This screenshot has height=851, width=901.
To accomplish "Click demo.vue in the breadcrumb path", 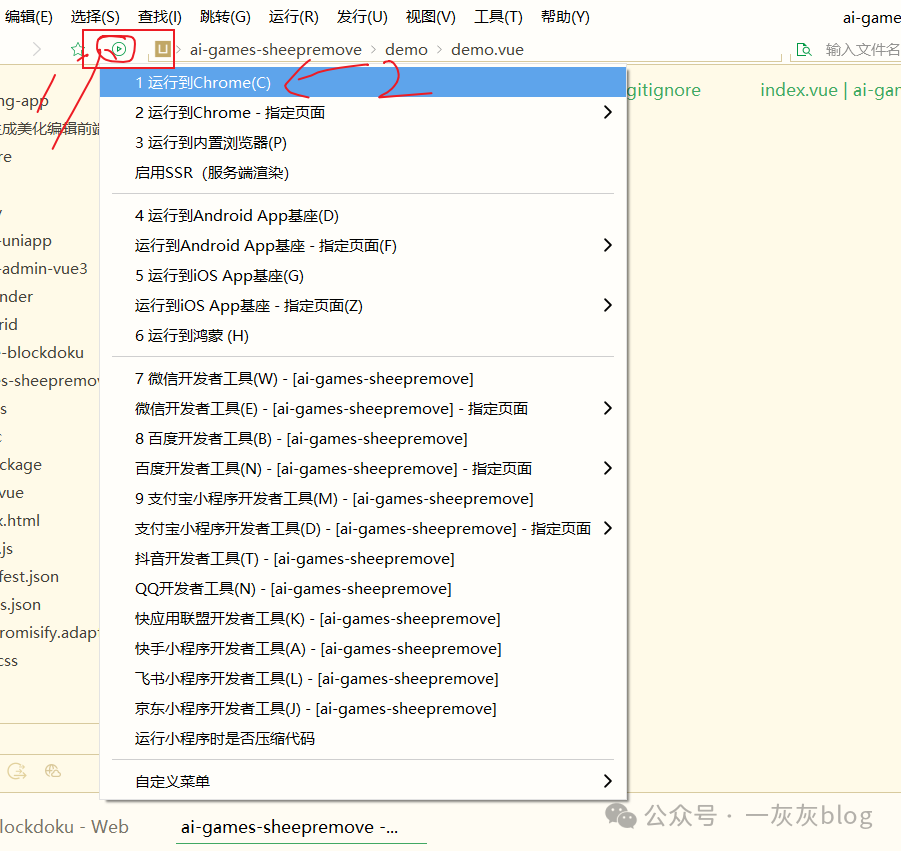I will [487, 48].
